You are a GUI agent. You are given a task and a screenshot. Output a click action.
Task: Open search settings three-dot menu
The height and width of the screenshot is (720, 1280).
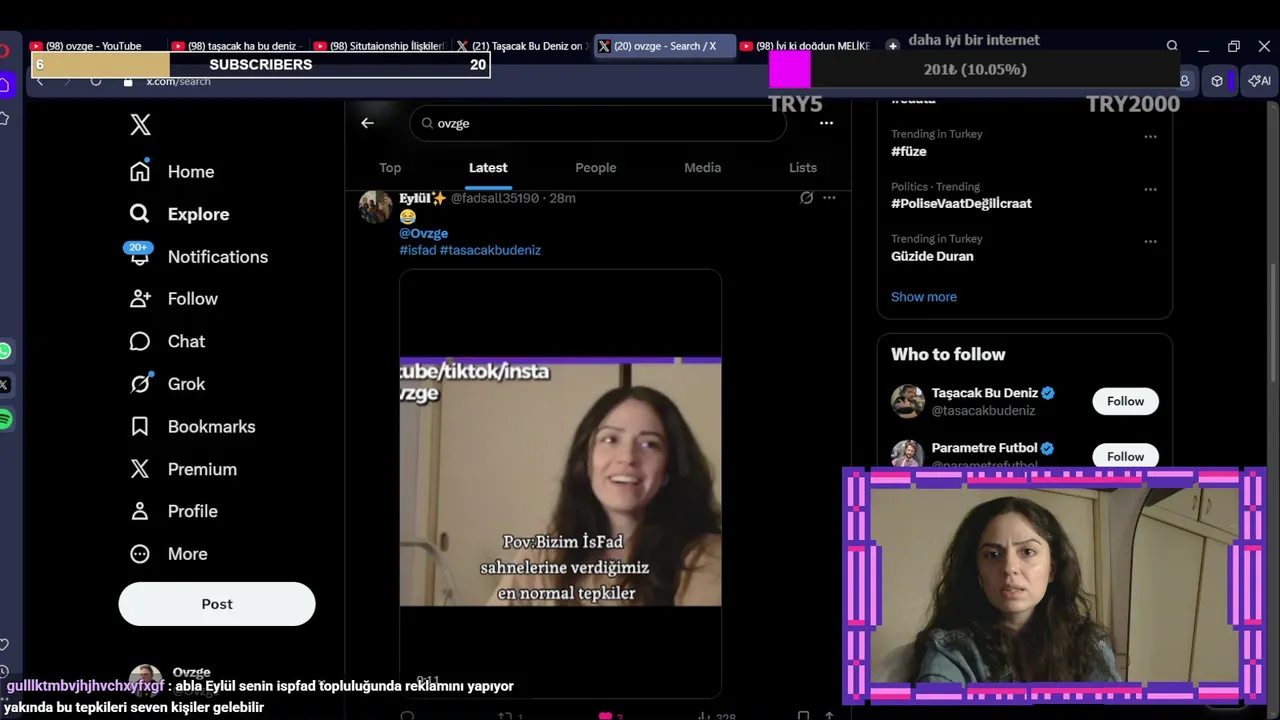coord(826,123)
